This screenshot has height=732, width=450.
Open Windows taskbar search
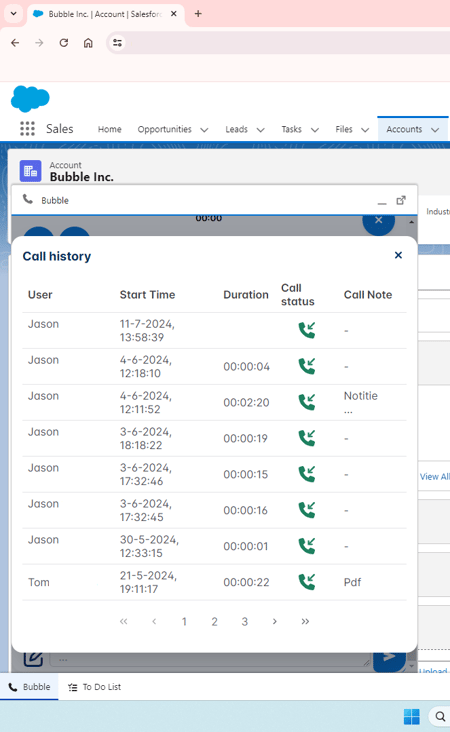pyautogui.click(x=440, y=716)
